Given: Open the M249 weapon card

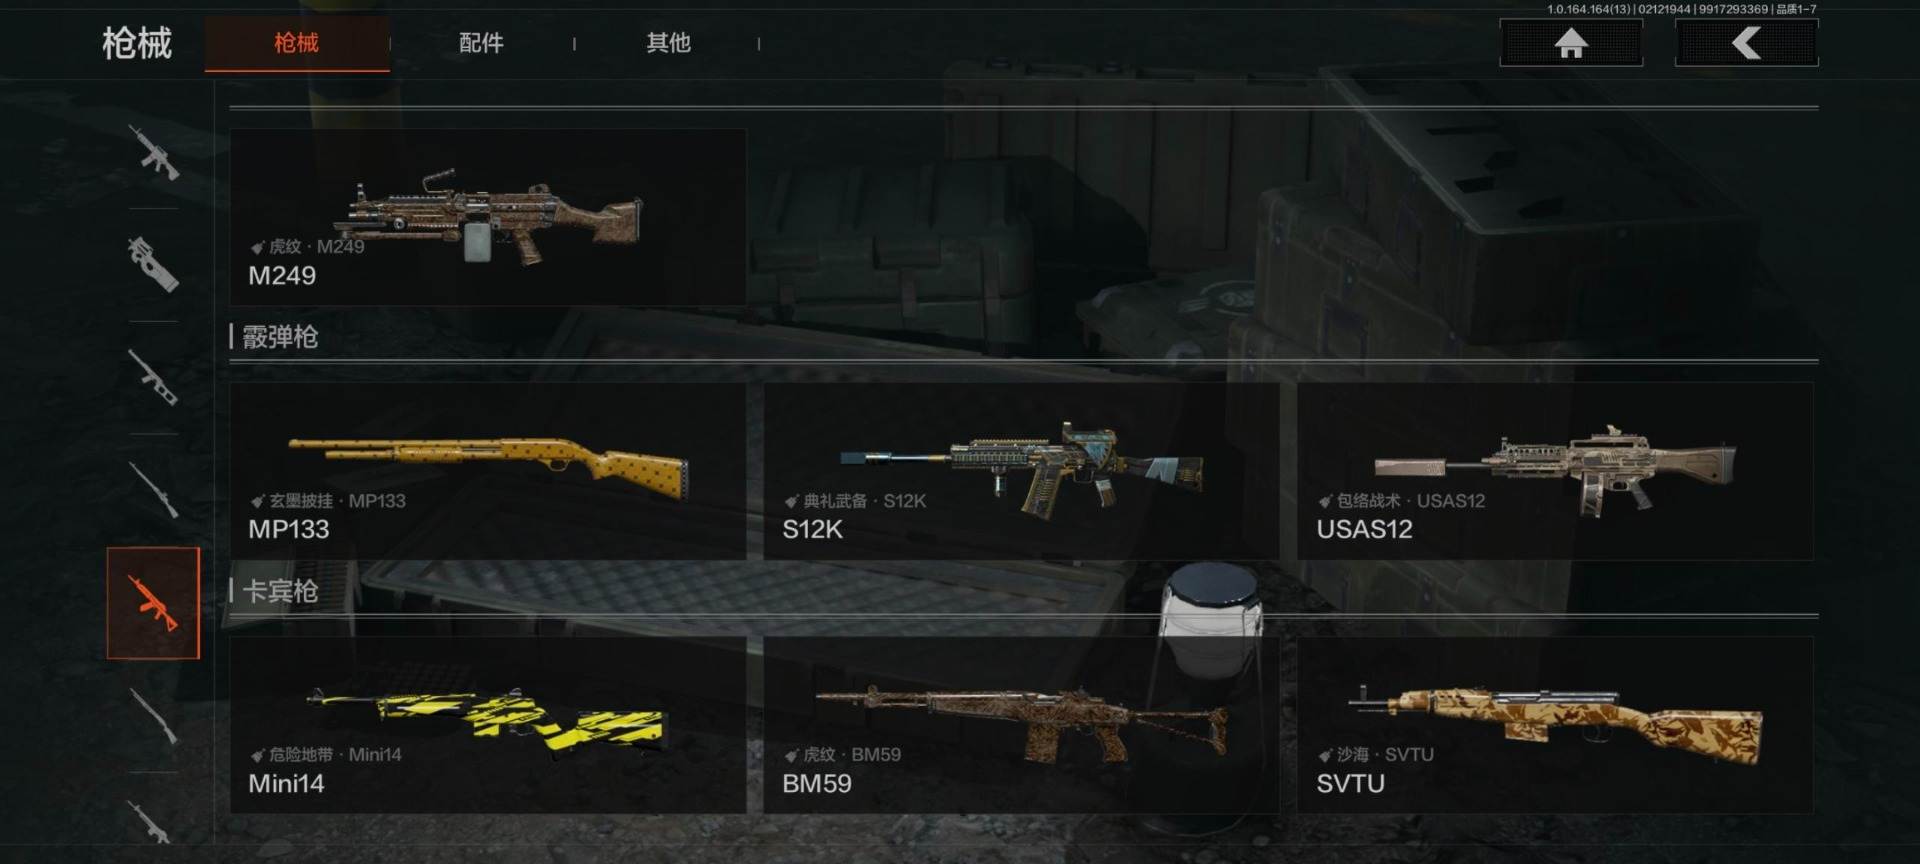Looking at the screenshot, I should [x=488, y=216].
